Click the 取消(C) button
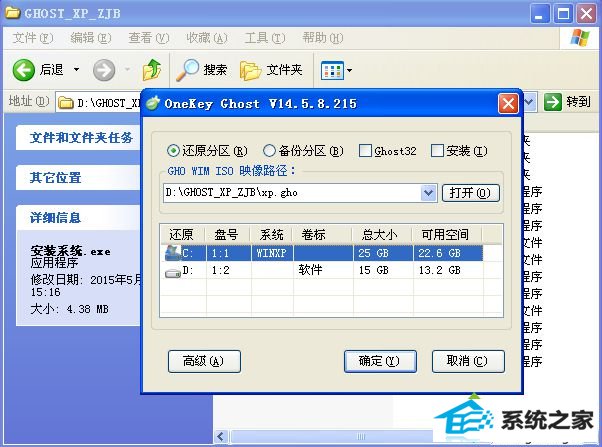Screen dimensions: 602x447 click(468, 361)
